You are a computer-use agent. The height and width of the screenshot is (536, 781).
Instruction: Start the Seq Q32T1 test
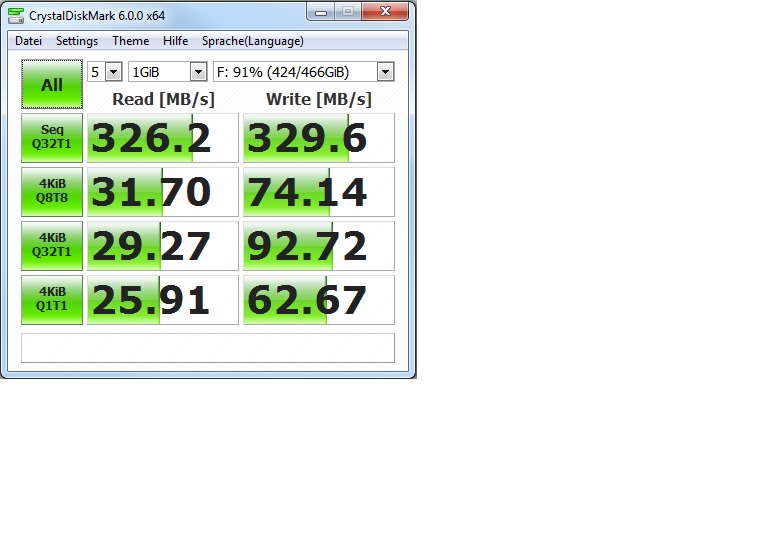pos(52,137)
